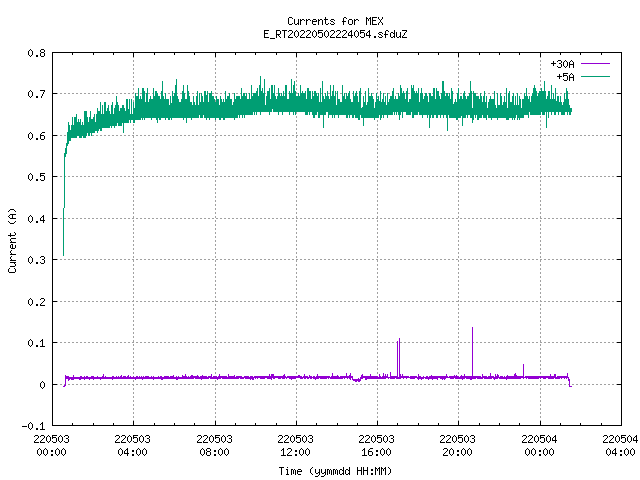640x480 pixels.
Task: Click the 220504 00:00 x-axis tick label
Action: coord(539,445)
